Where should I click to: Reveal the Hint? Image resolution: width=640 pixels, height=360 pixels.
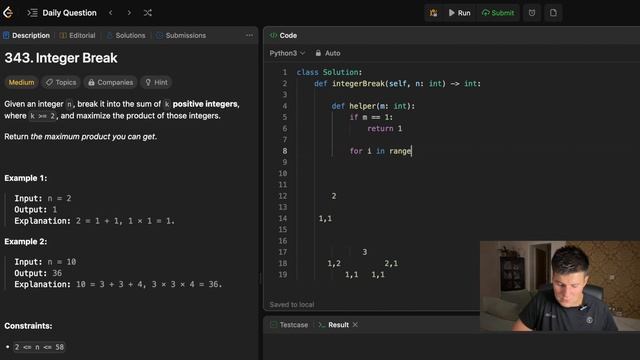click(x=156, y=82)
